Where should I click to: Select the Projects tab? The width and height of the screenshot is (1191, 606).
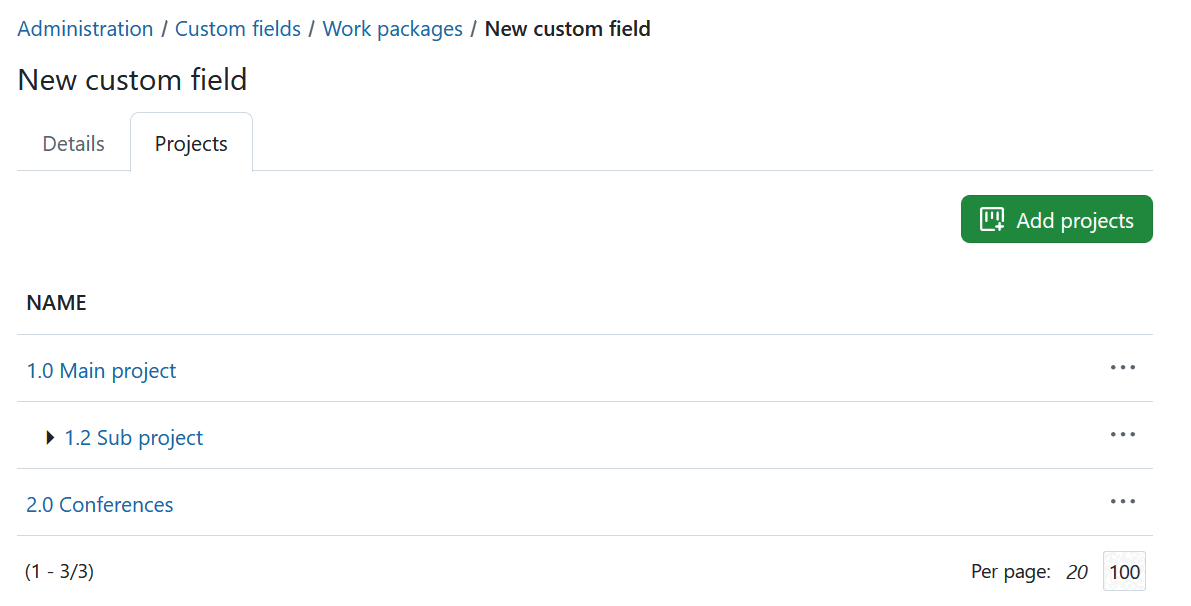(191, 143)
